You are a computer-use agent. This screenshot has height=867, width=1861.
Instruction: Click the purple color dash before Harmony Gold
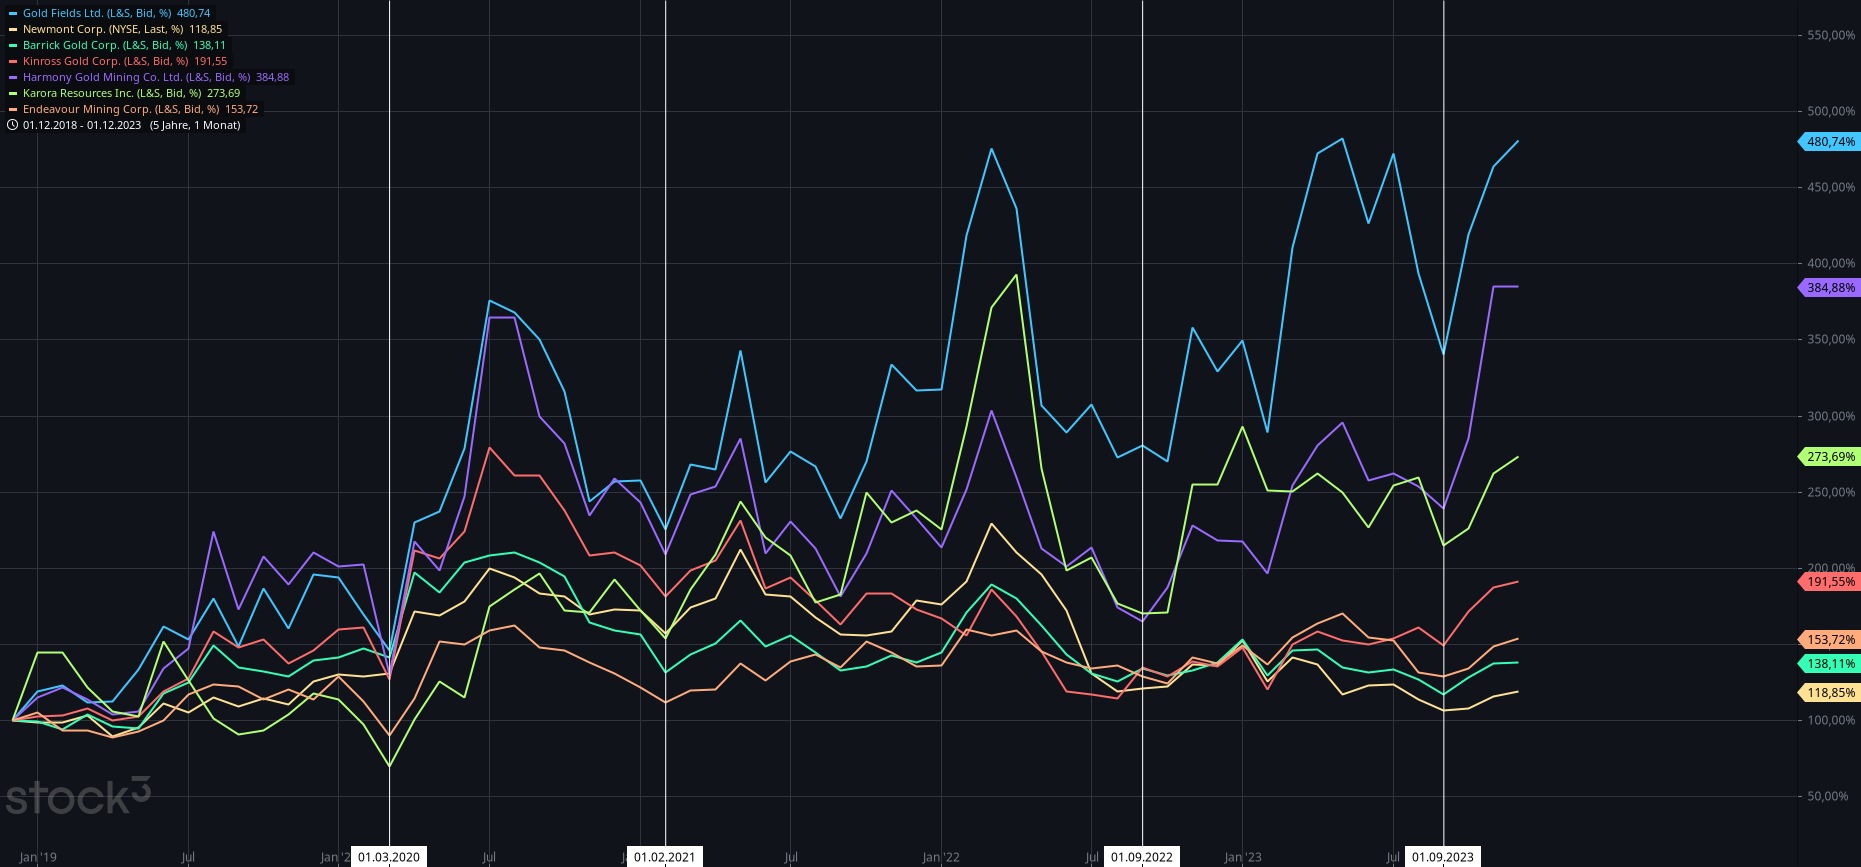pos(13,78)
